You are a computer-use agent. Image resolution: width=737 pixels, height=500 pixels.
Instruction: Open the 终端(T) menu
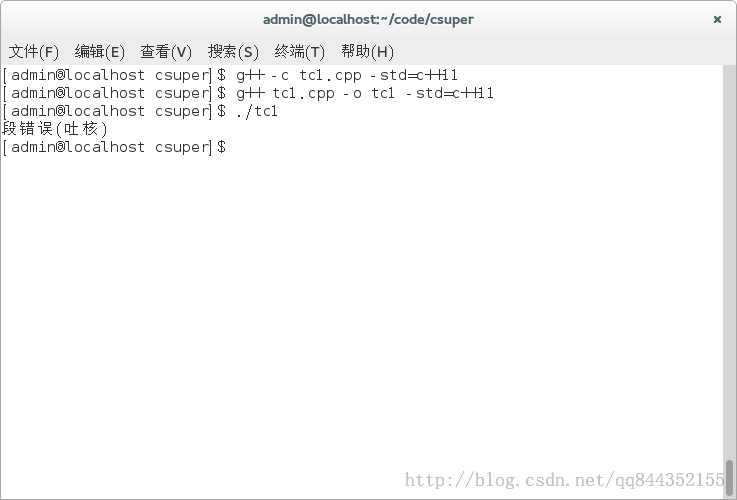pyautogui.click(x=300, y=51)
